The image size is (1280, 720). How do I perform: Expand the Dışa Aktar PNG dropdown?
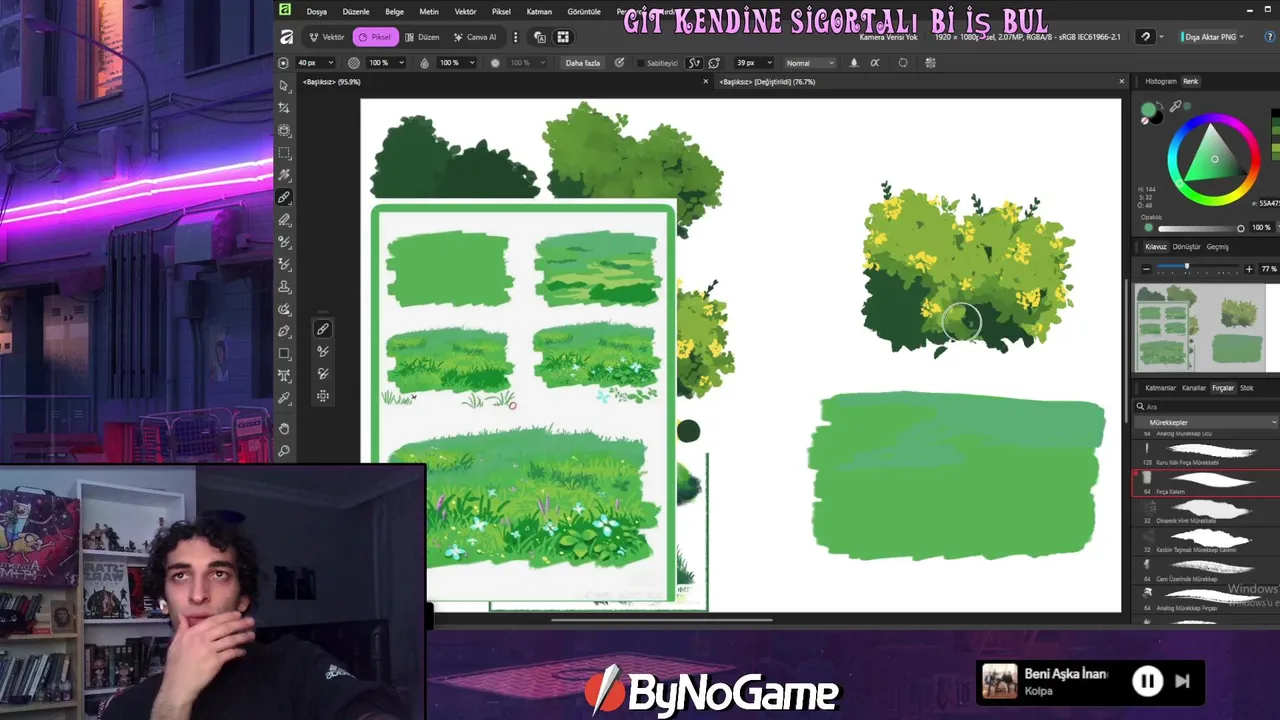pyautogui.click(x=1241, y=37)
